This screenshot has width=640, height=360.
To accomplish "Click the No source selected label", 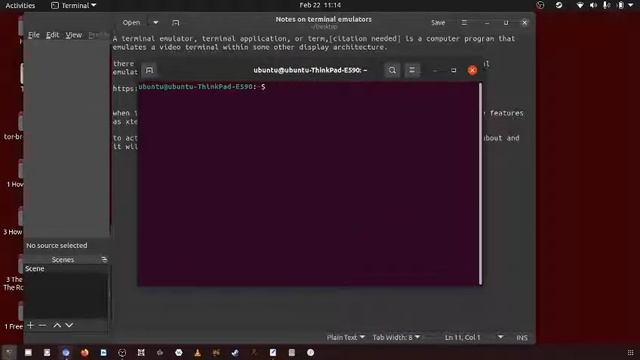I will click(57, 245).
